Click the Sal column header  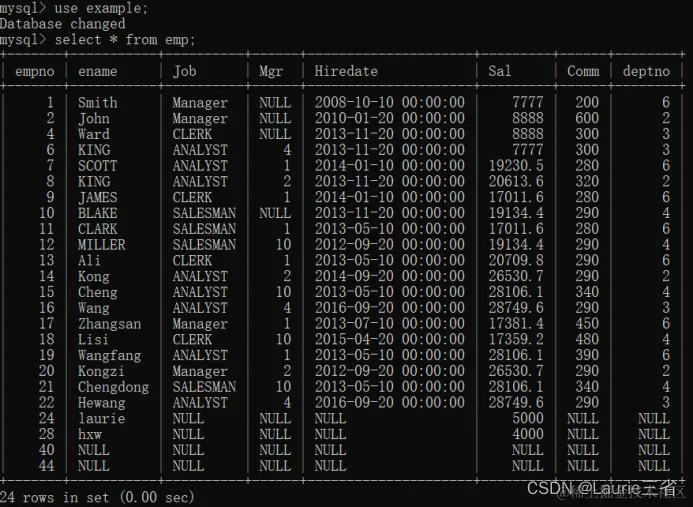pos(500,71)
